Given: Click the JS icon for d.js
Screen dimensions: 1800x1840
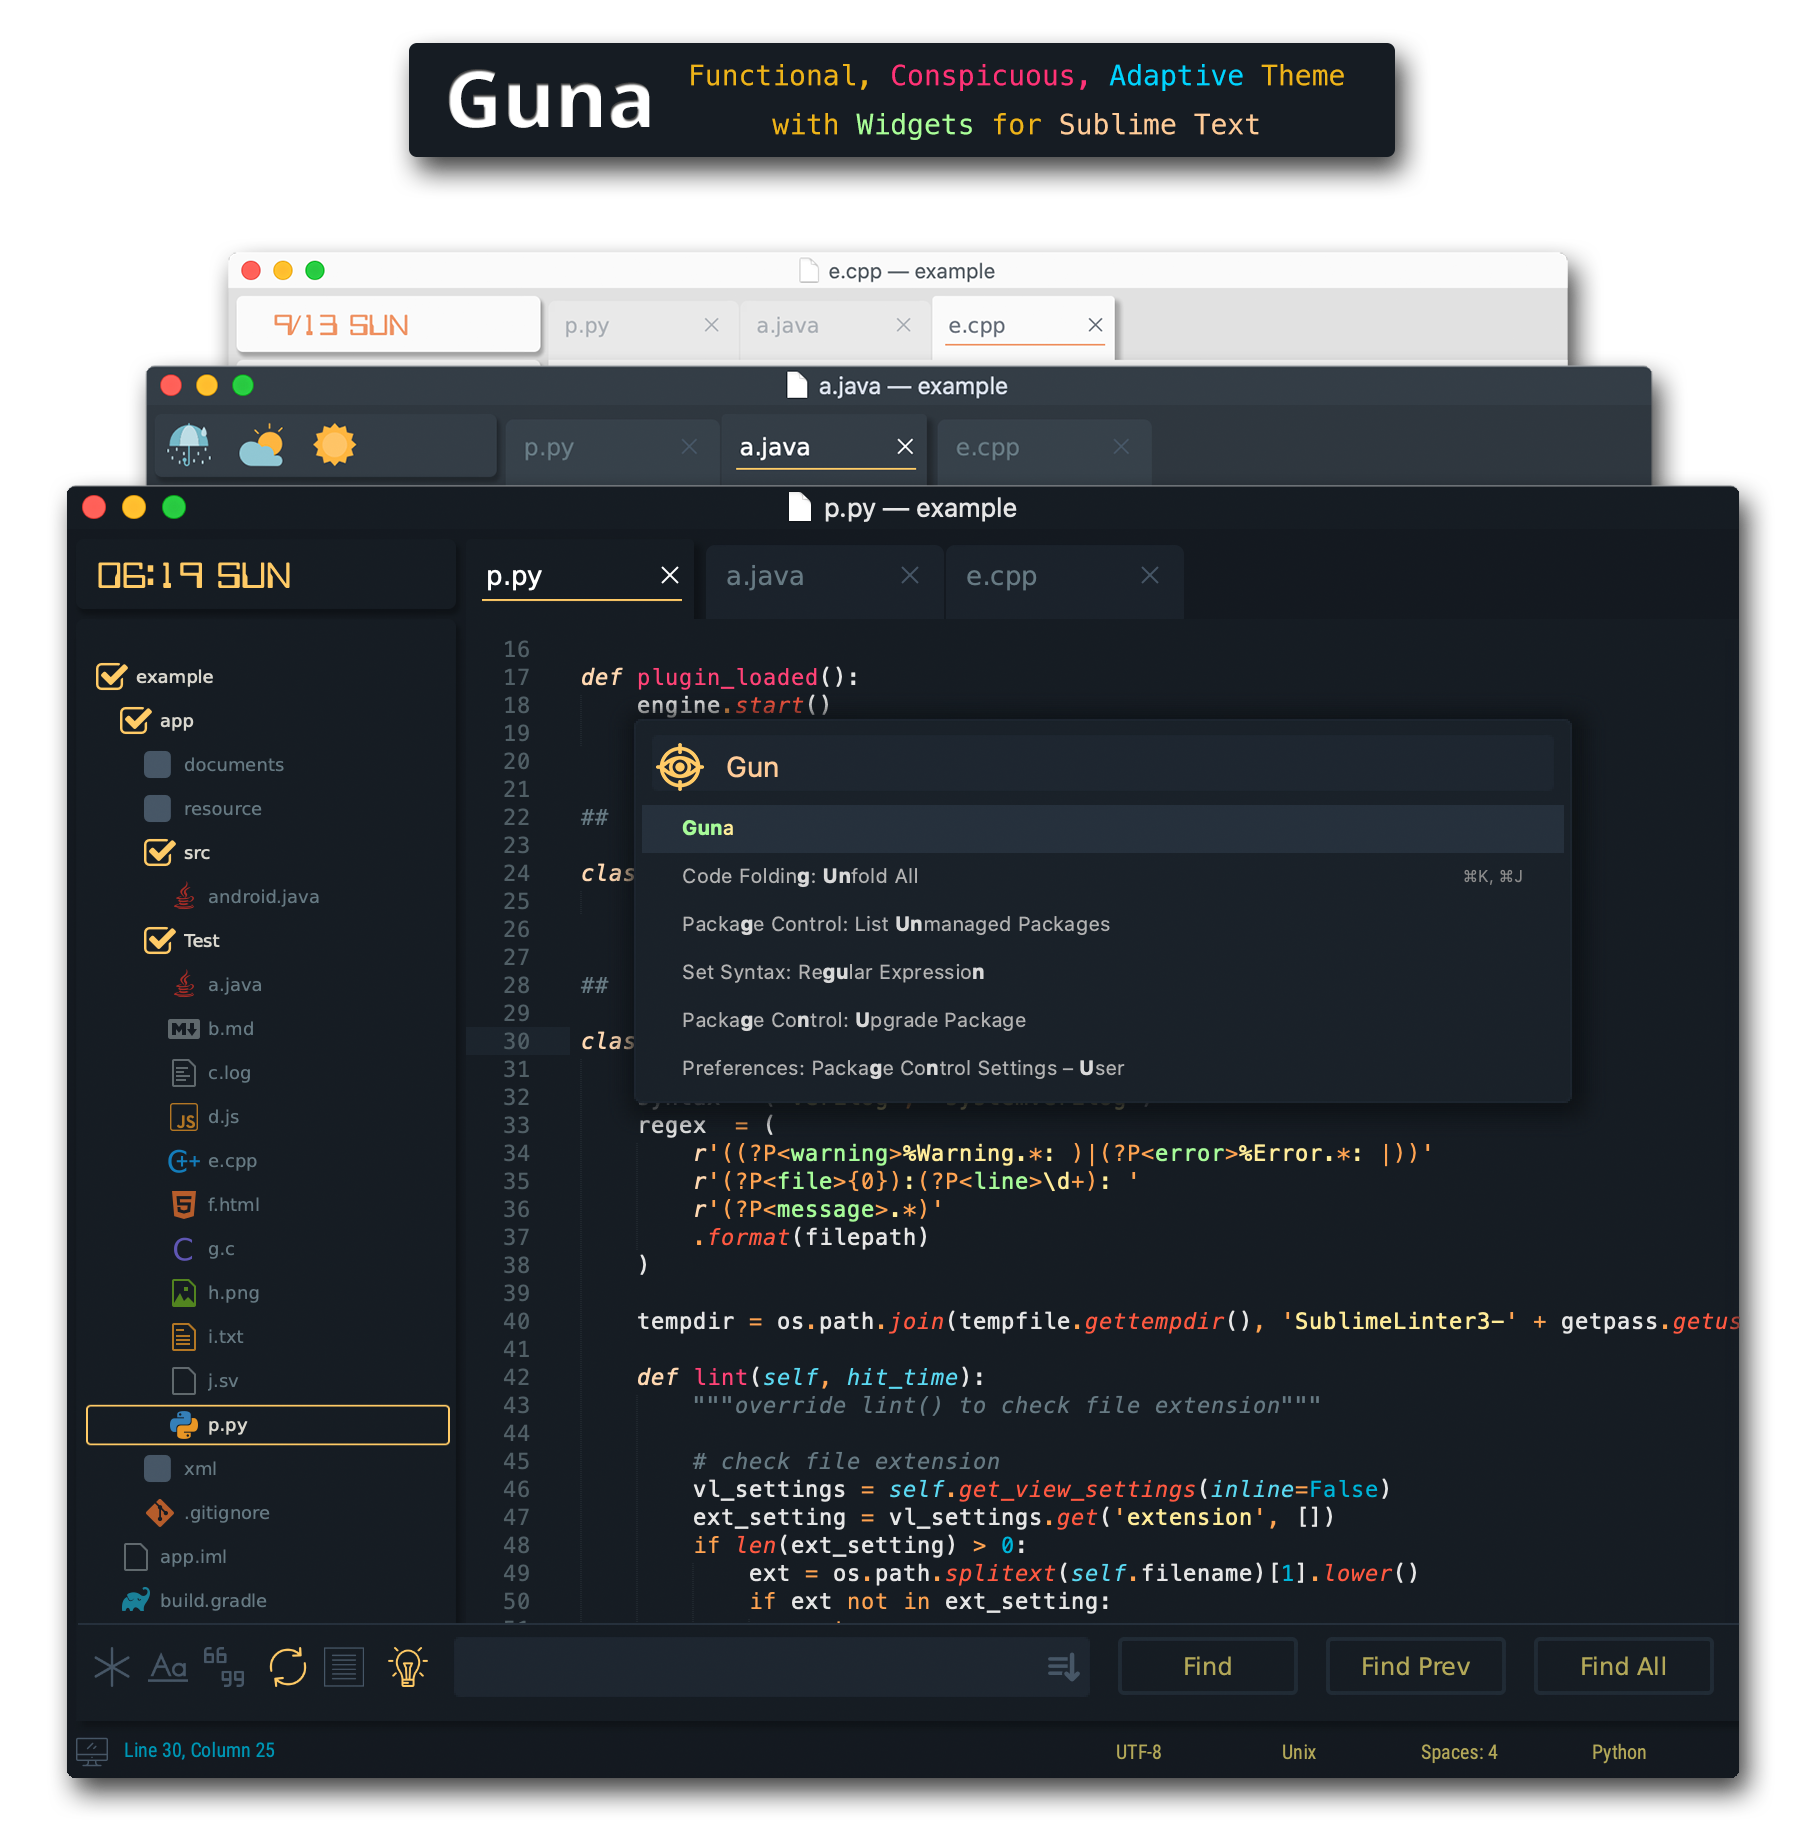Looking at the screenshot, I should tap(184, 1117).
